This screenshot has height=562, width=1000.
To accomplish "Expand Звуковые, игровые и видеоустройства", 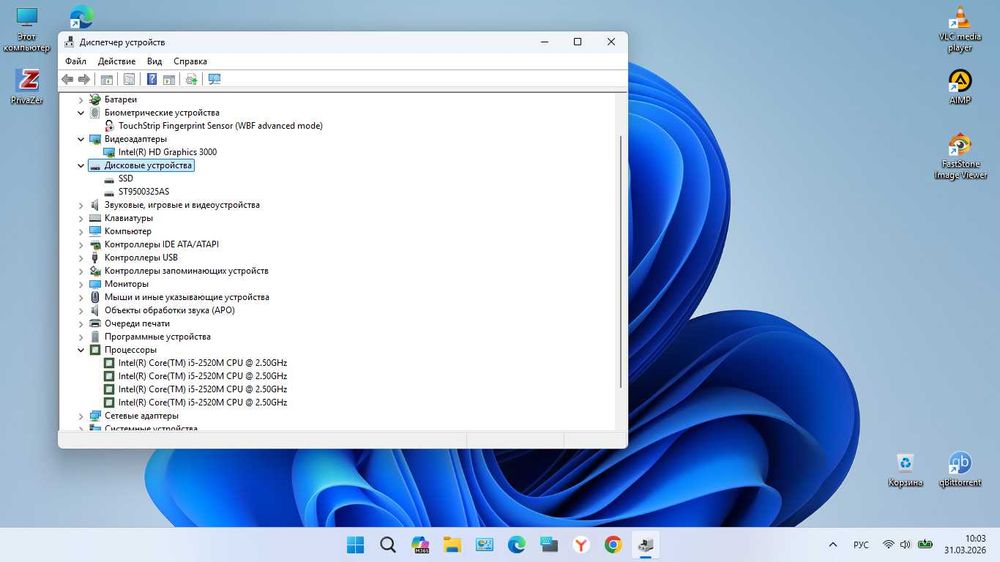I will coord(81,205).
